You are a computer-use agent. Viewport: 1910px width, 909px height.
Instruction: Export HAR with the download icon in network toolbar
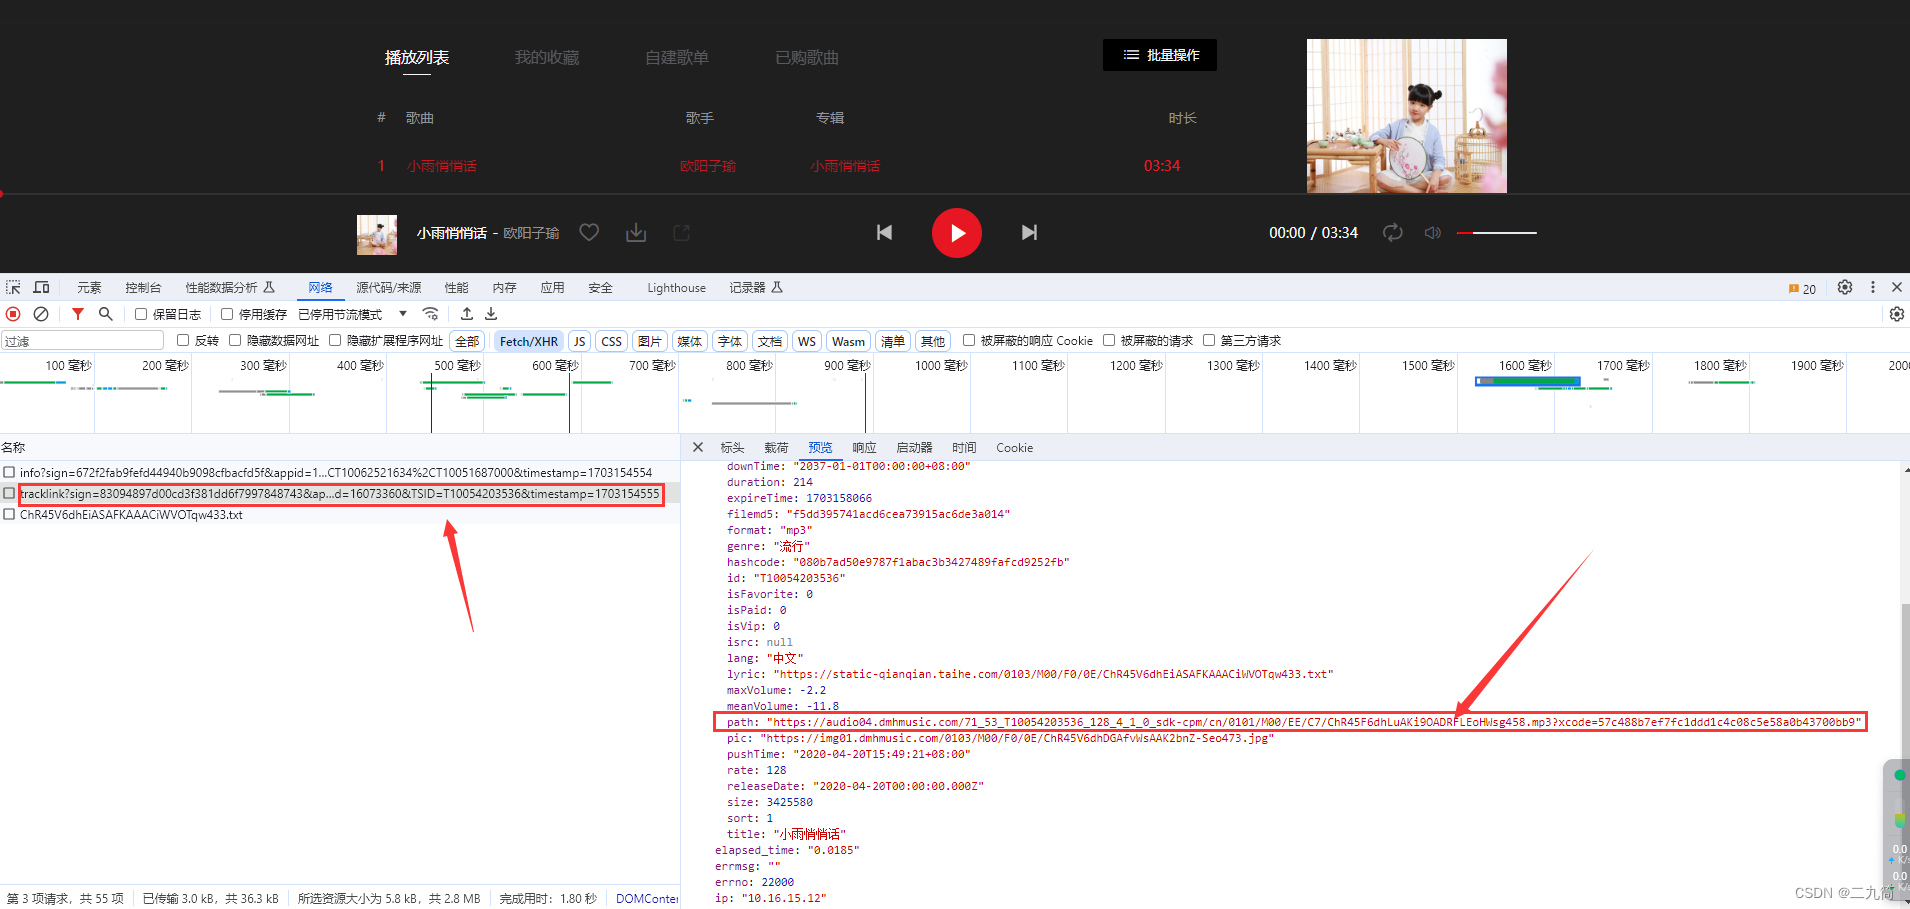[491, 314]
